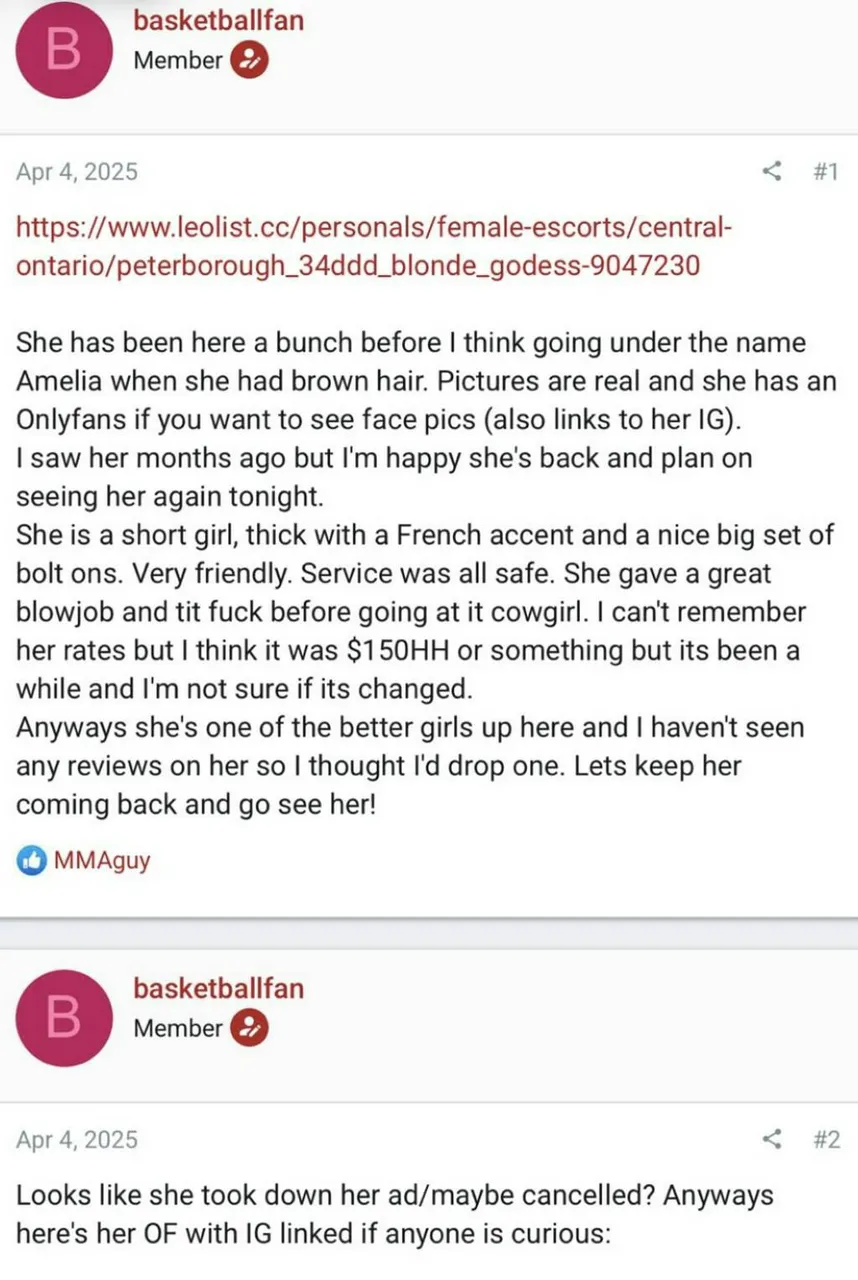The image size is (858, 1280).
Task: Open the permalink labeled #2
Action: coord(828,1139)
